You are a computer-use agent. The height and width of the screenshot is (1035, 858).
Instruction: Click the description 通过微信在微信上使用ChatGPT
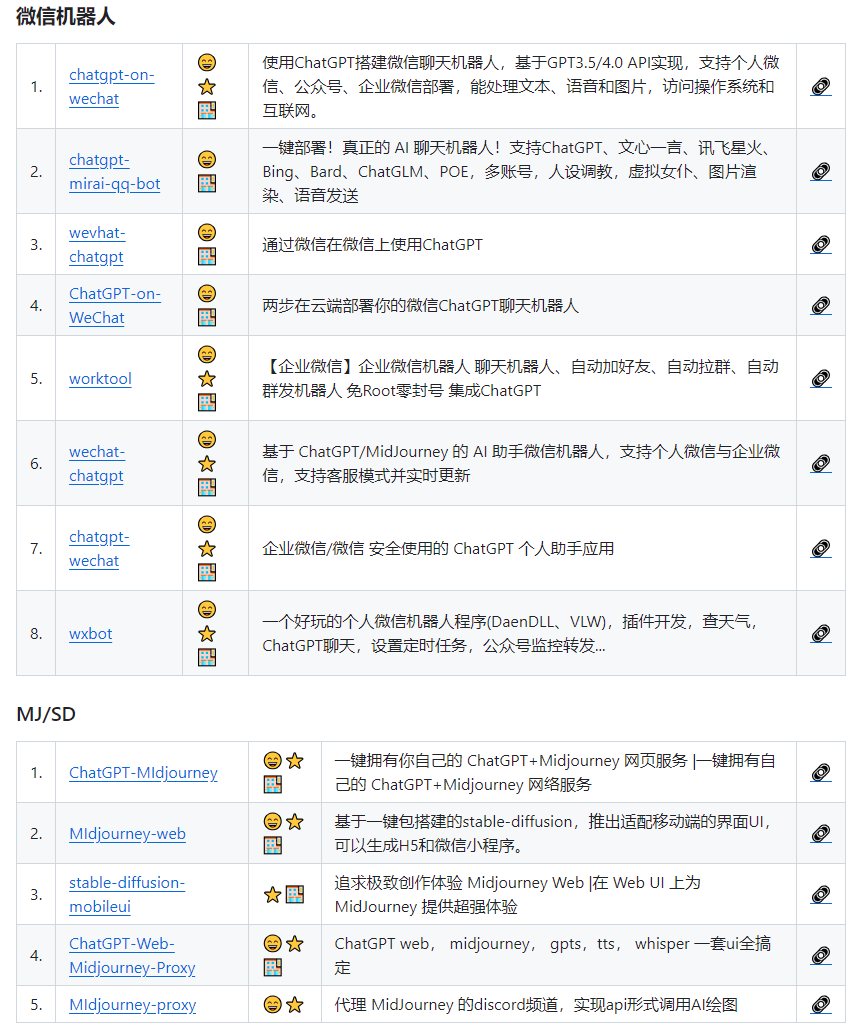click(372, 245)
